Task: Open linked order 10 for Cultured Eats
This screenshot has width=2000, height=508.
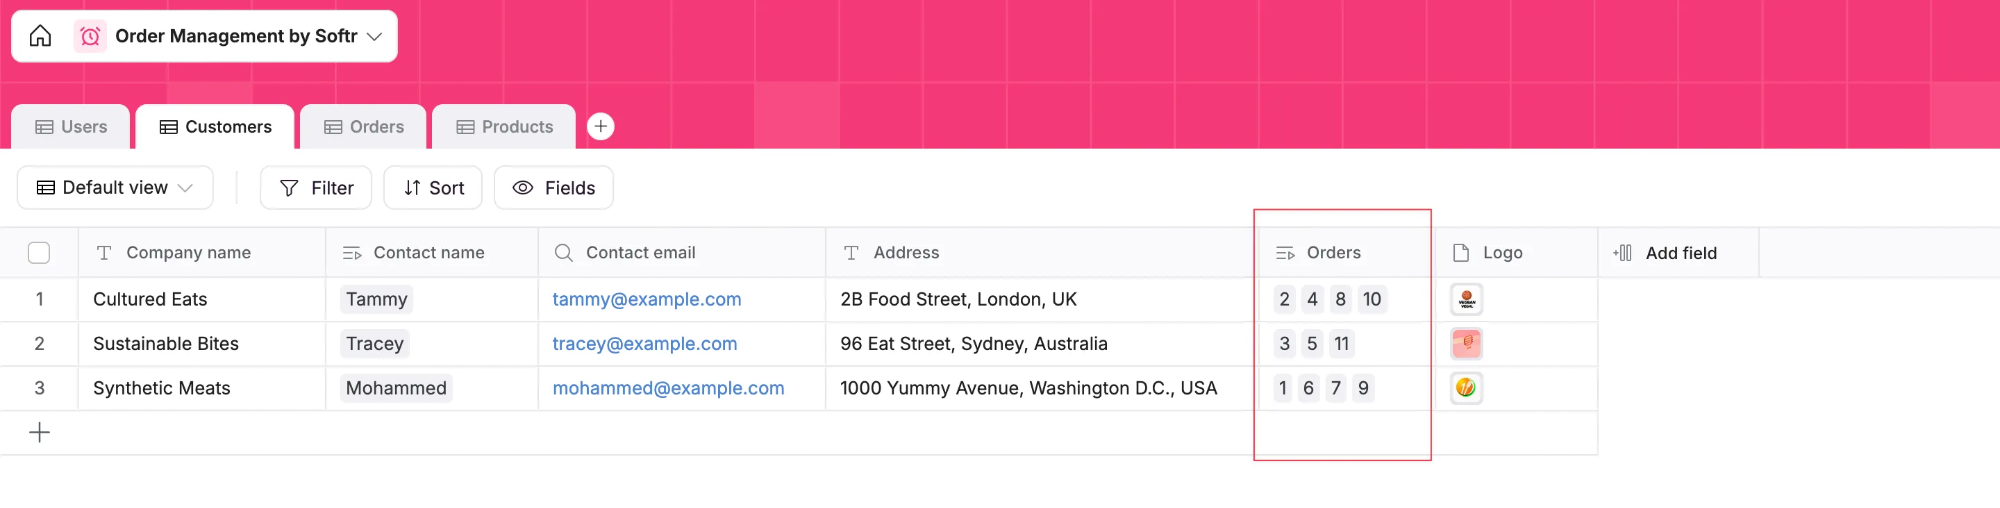Action: click(1372, 299)
